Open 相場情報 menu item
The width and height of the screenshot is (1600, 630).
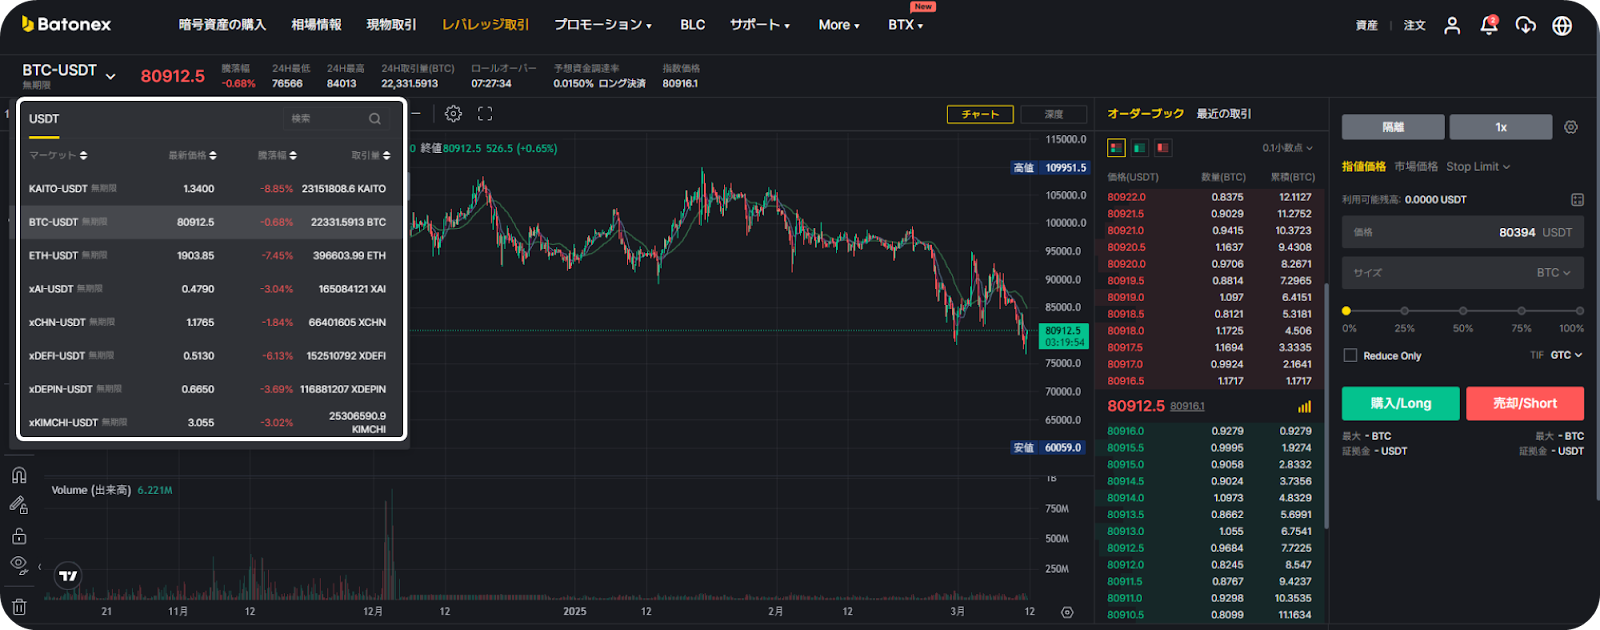[x=316, y=25]
